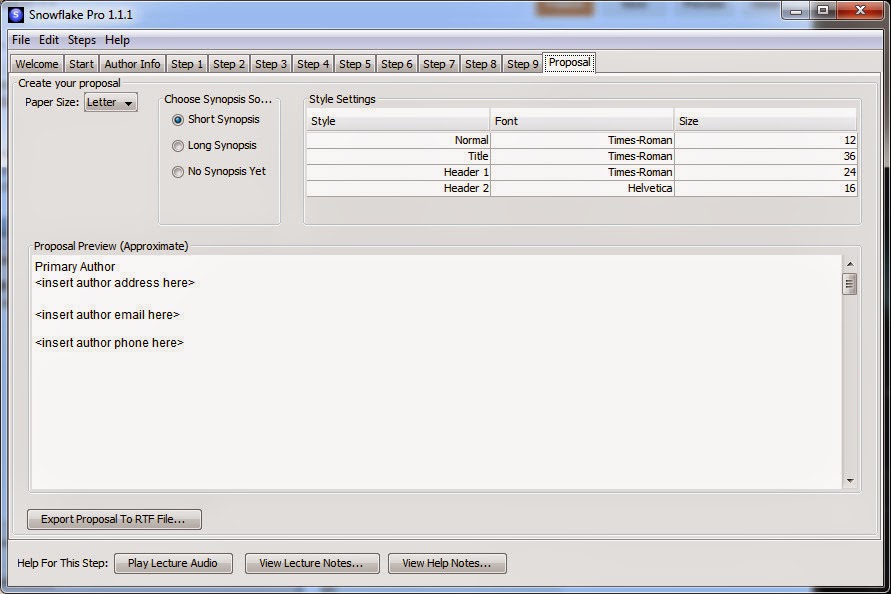
Task: Open the Step 5 tab
Action: (x=355, y=64)
